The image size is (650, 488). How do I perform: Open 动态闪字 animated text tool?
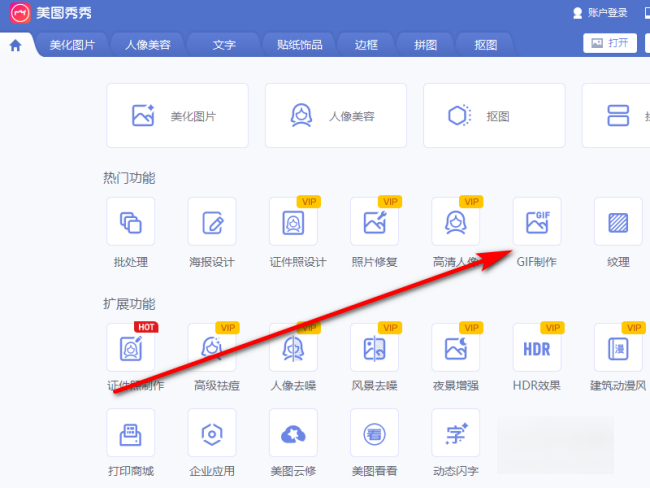pyautogui.click(x=455, y=432)
